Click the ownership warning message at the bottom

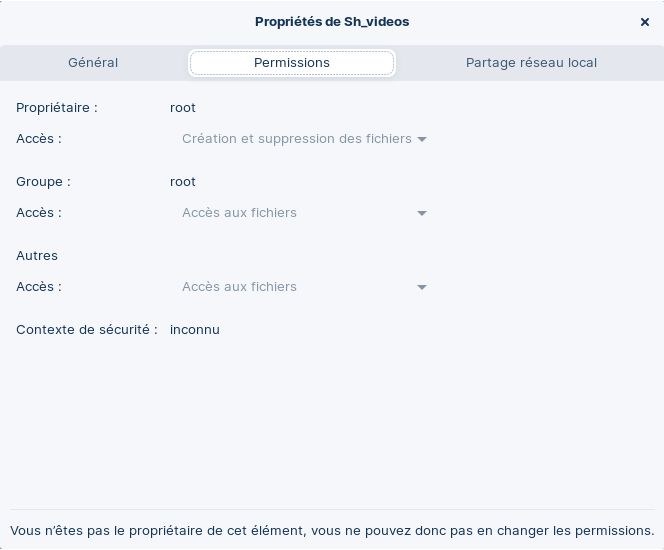332,531
